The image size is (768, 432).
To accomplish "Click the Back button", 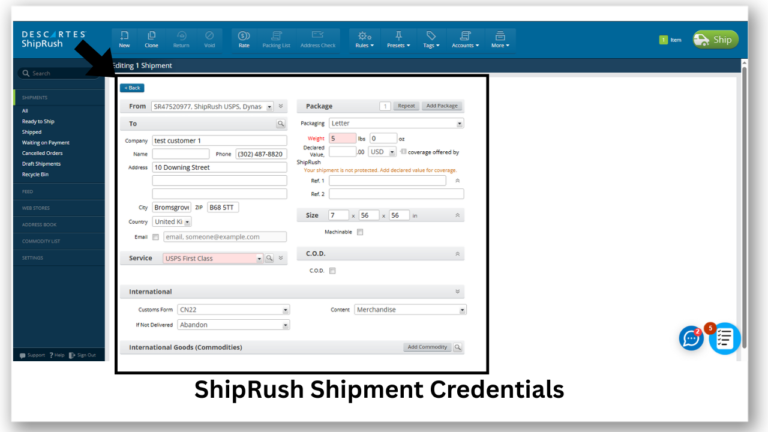I will (132, 88).
